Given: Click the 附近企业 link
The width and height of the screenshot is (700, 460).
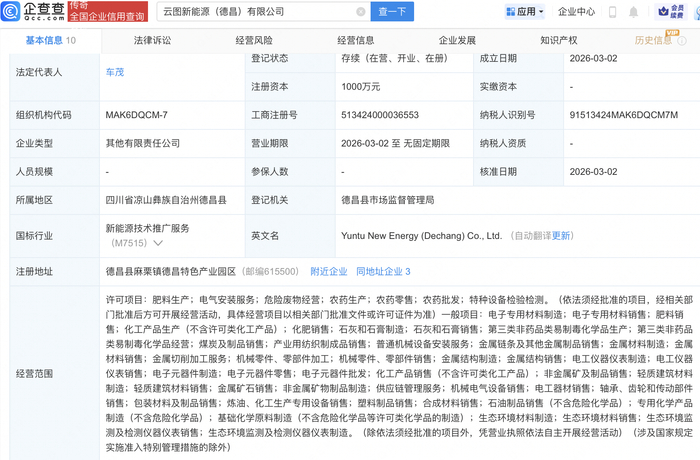Looking at the screenshot, I should (329, 272).
